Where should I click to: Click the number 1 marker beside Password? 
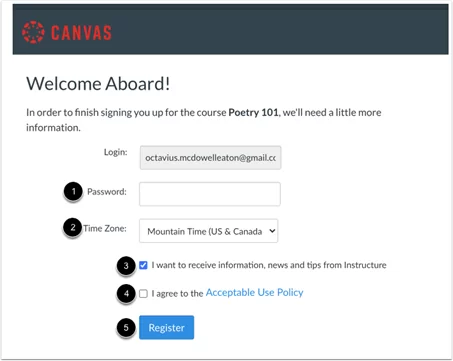73,192
